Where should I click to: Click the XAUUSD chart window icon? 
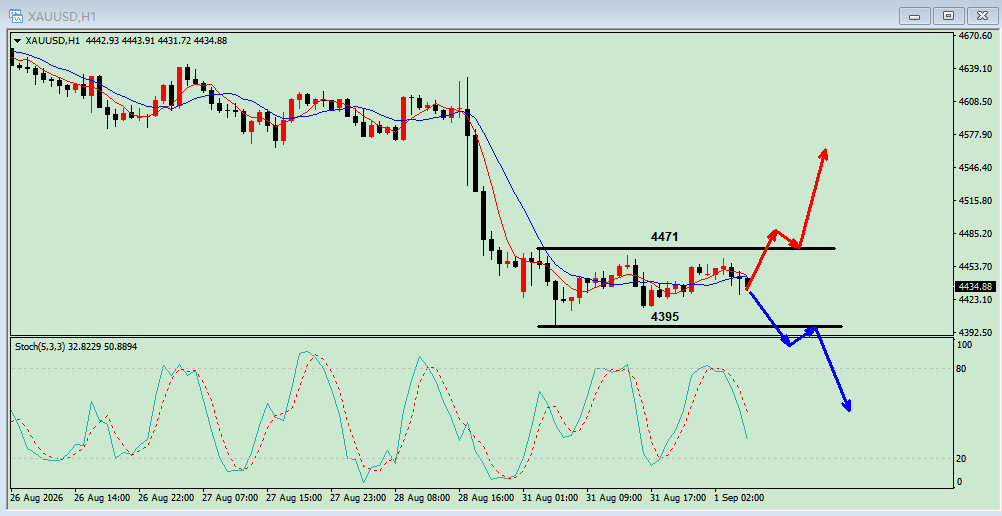[15, 15]
